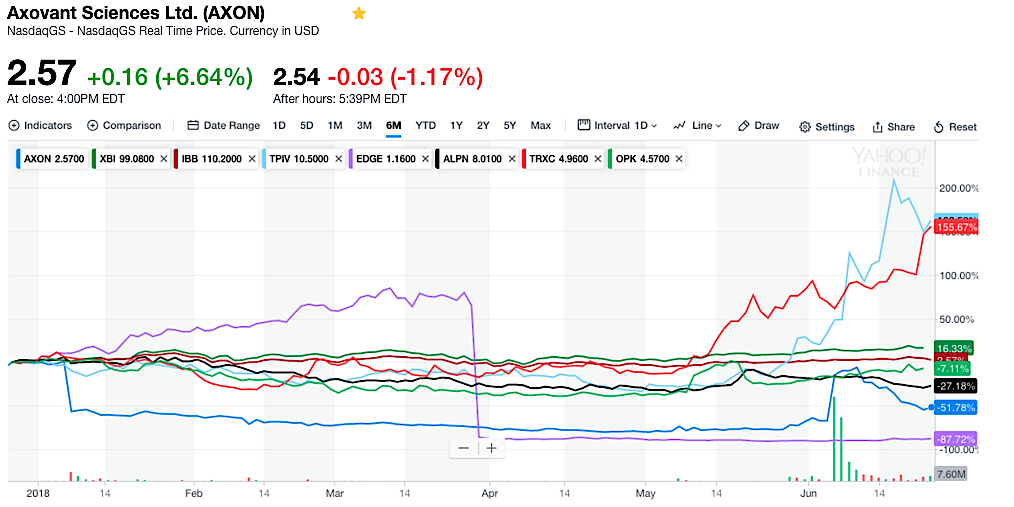Select the 1Y time range
The height and width of the screenshot is (507, 1014).
(457, 125)
